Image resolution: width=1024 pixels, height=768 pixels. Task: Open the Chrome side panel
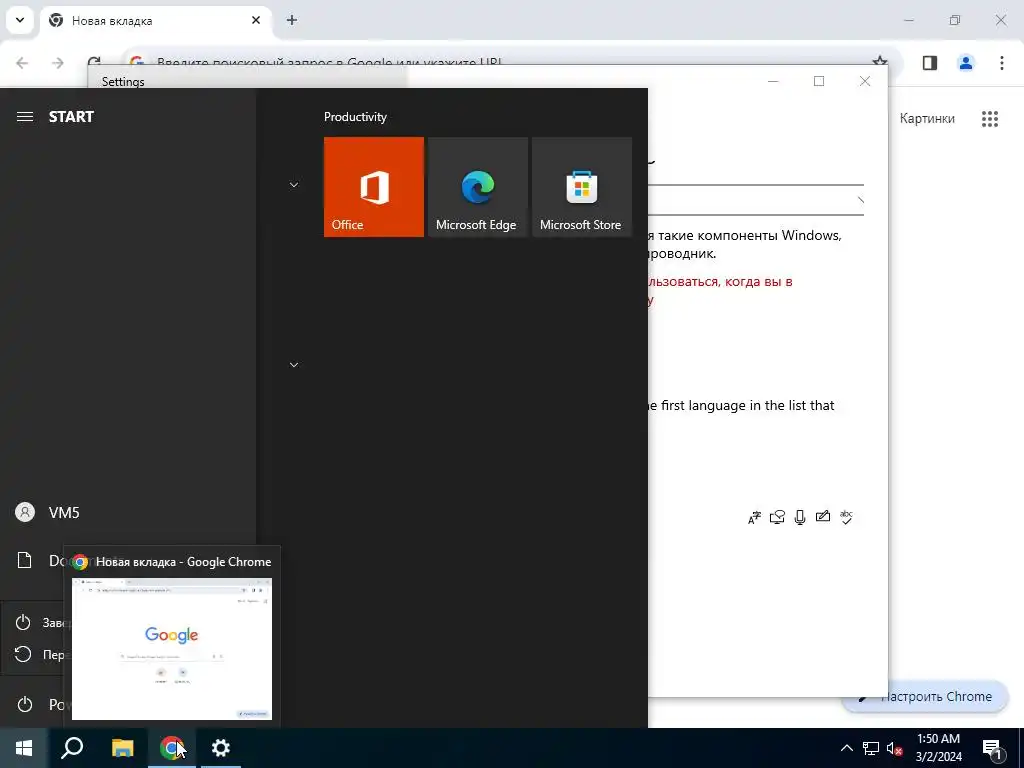point(930,63)
